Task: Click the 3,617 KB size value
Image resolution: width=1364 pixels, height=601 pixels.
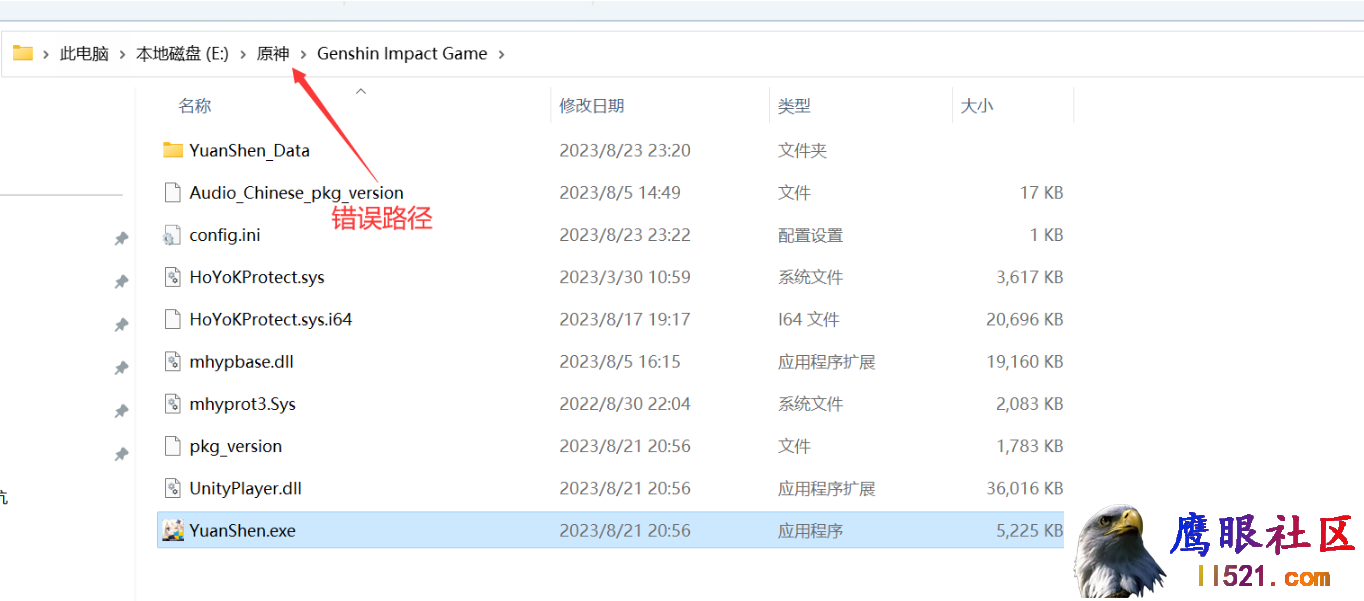Action: [x=1030, y=277]
